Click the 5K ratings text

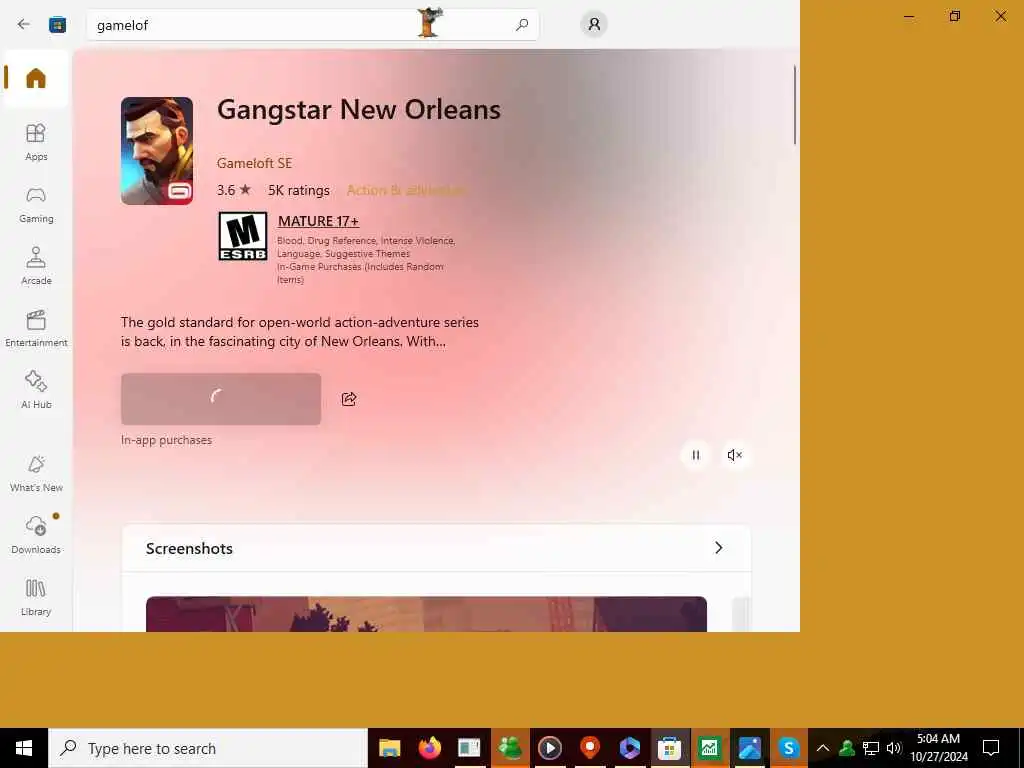coord(298,190)
